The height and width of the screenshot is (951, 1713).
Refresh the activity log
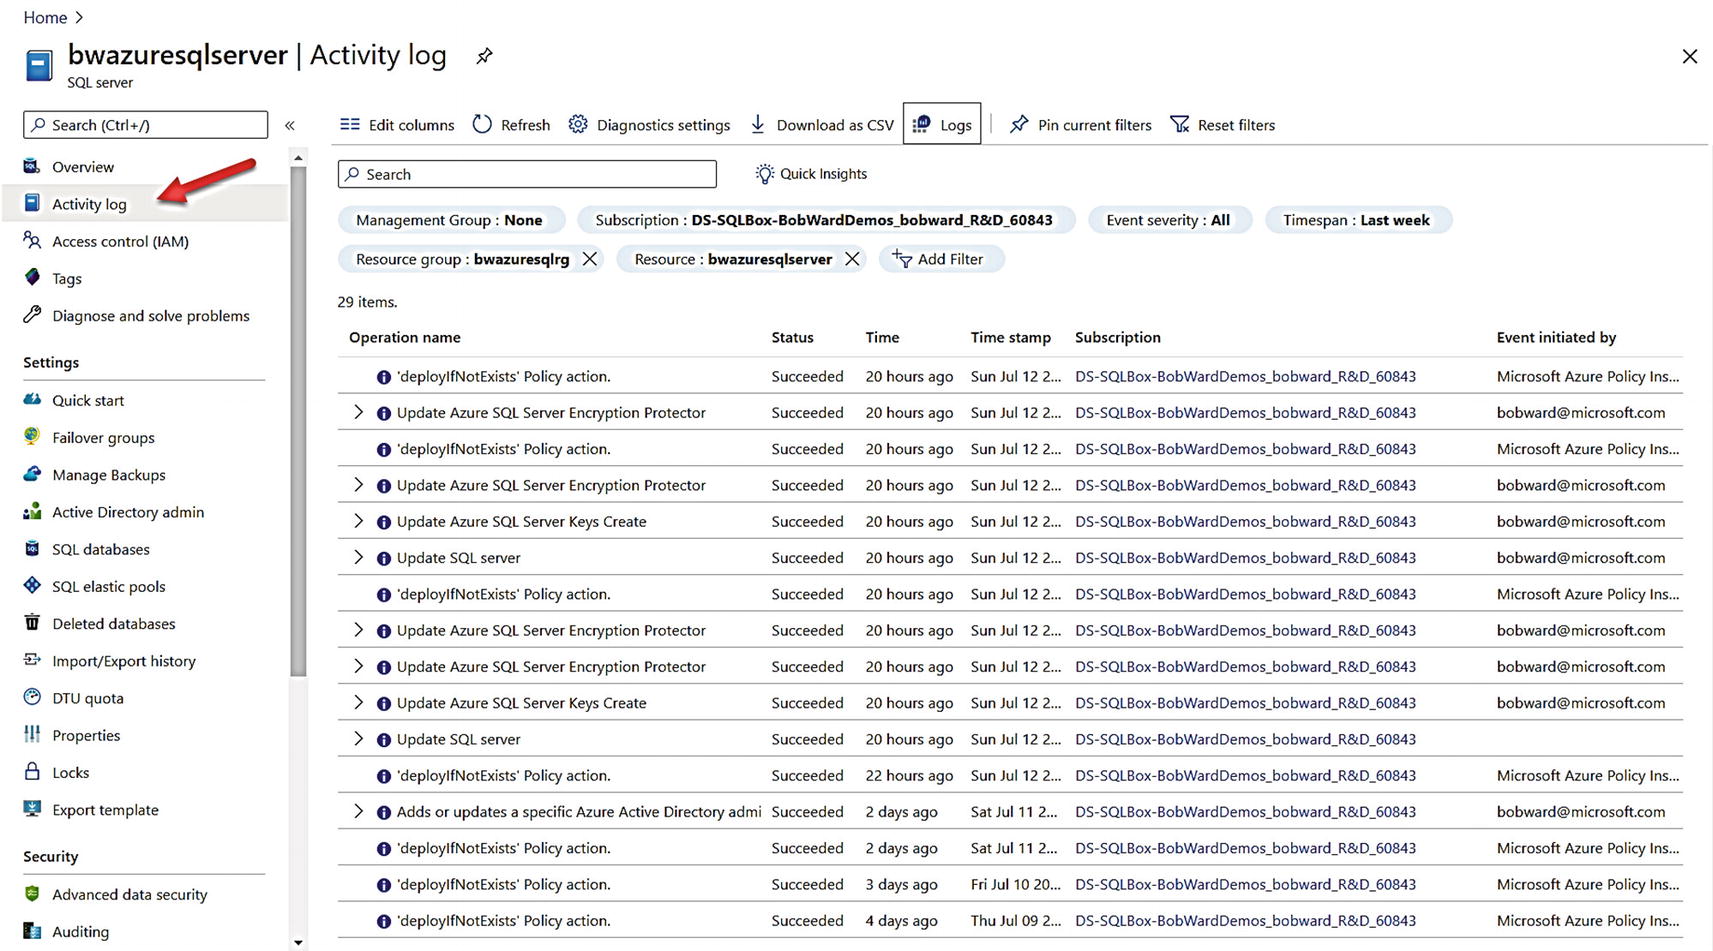point(511,125)
